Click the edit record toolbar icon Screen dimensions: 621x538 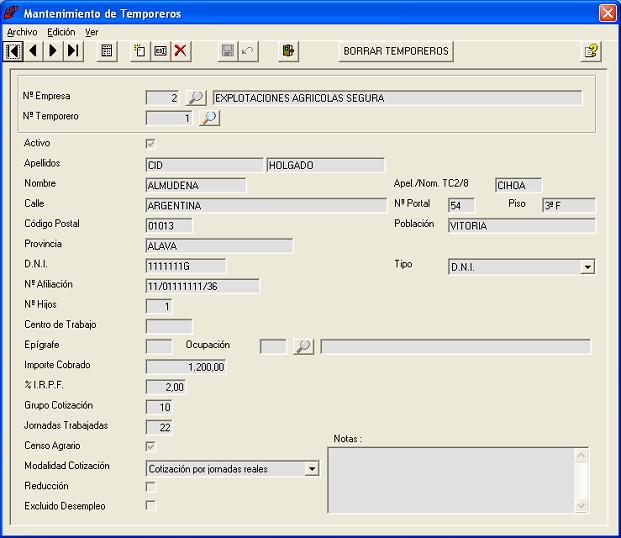160,51
